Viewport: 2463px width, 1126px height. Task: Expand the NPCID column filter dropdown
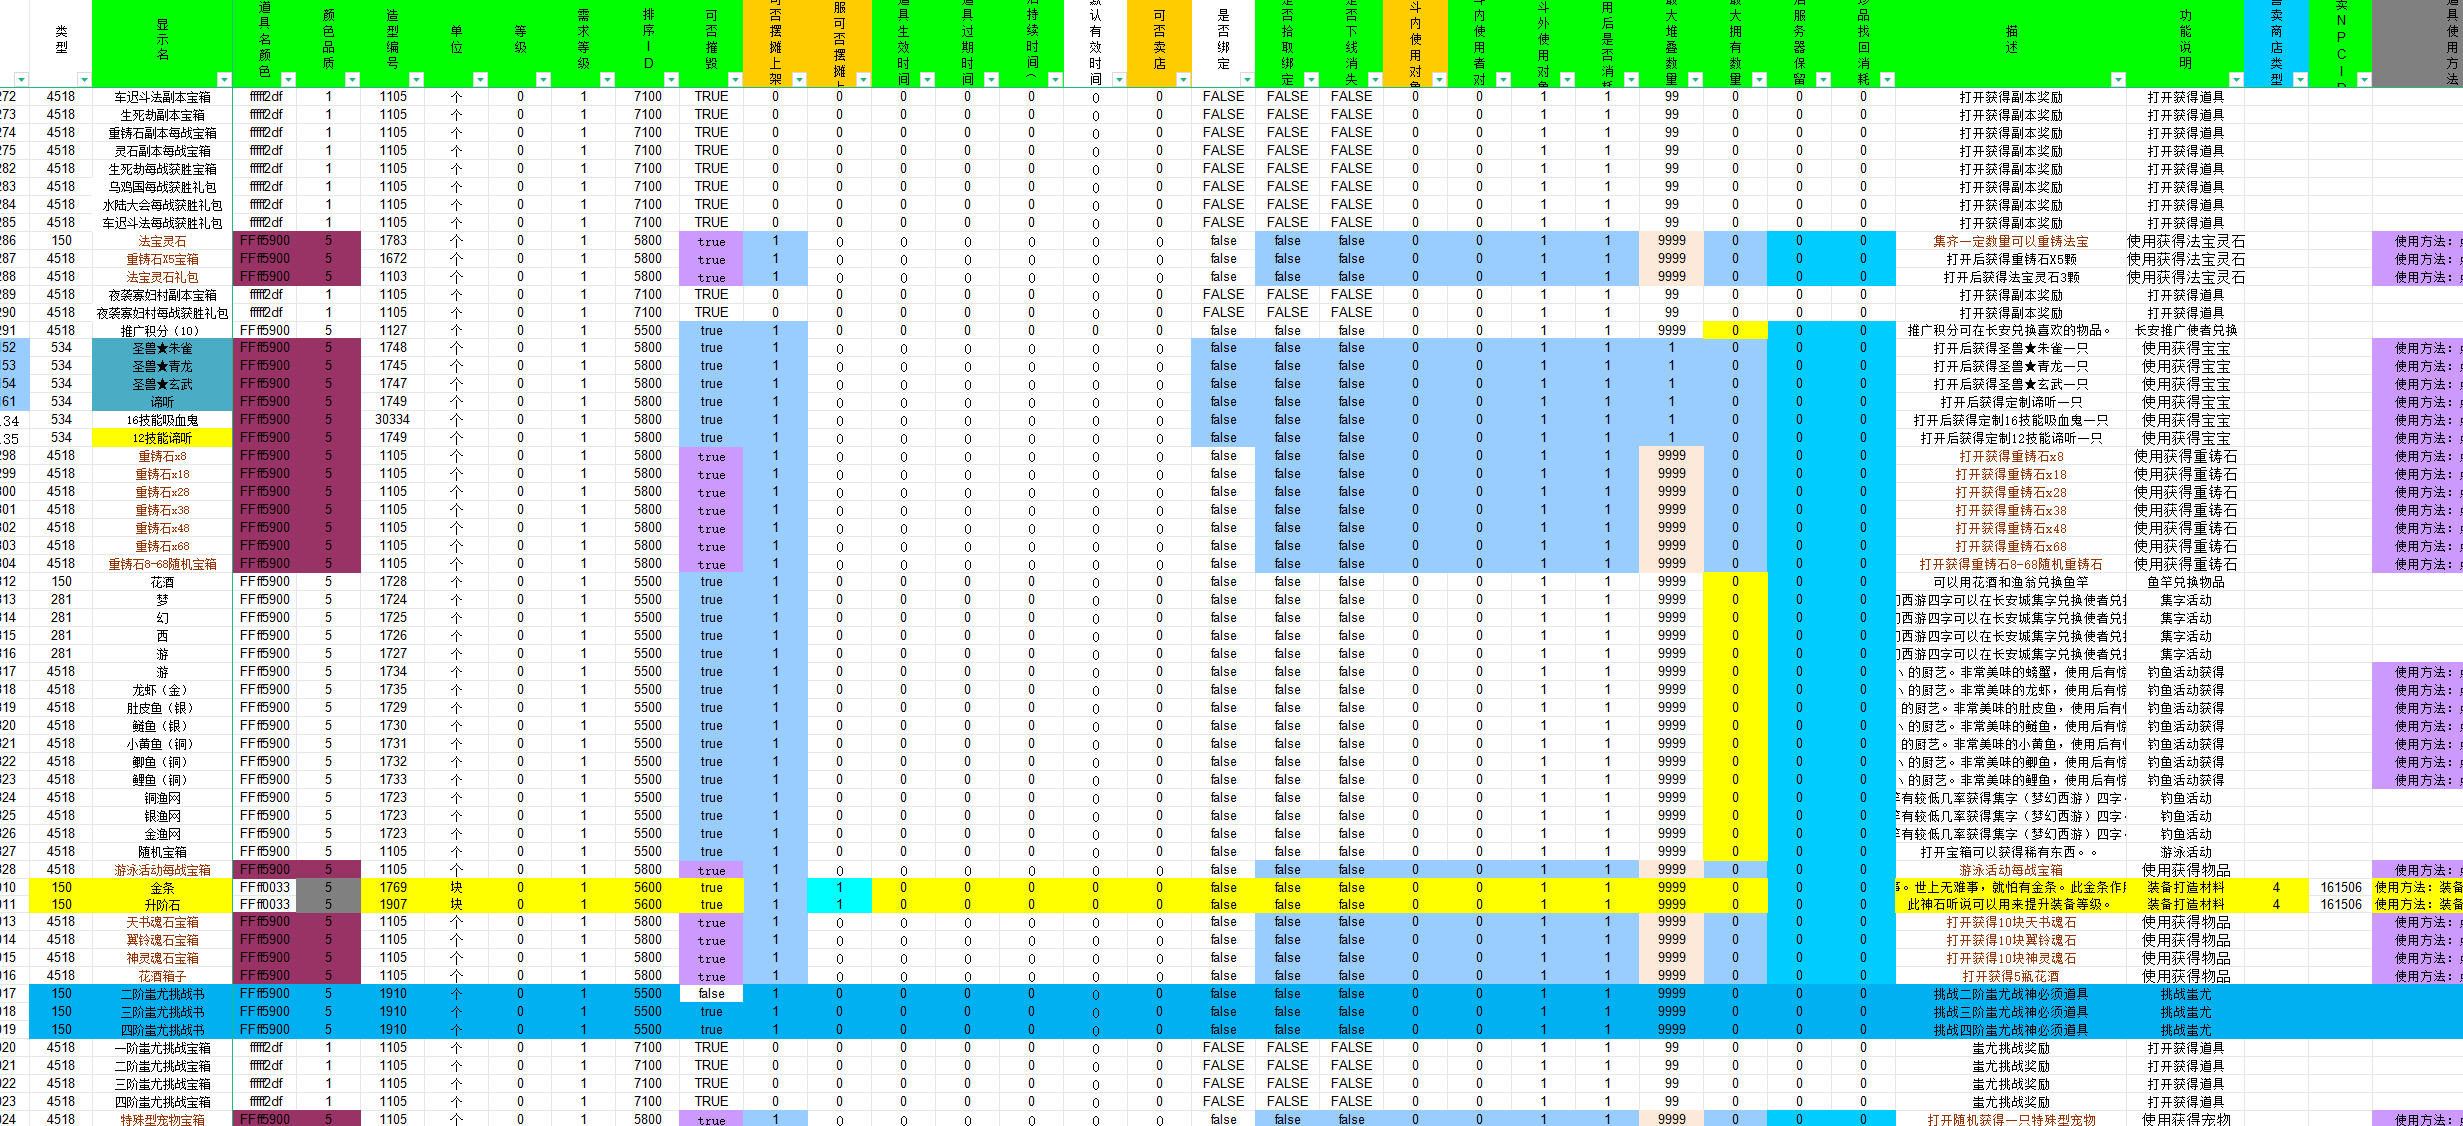pos(2364,79)
